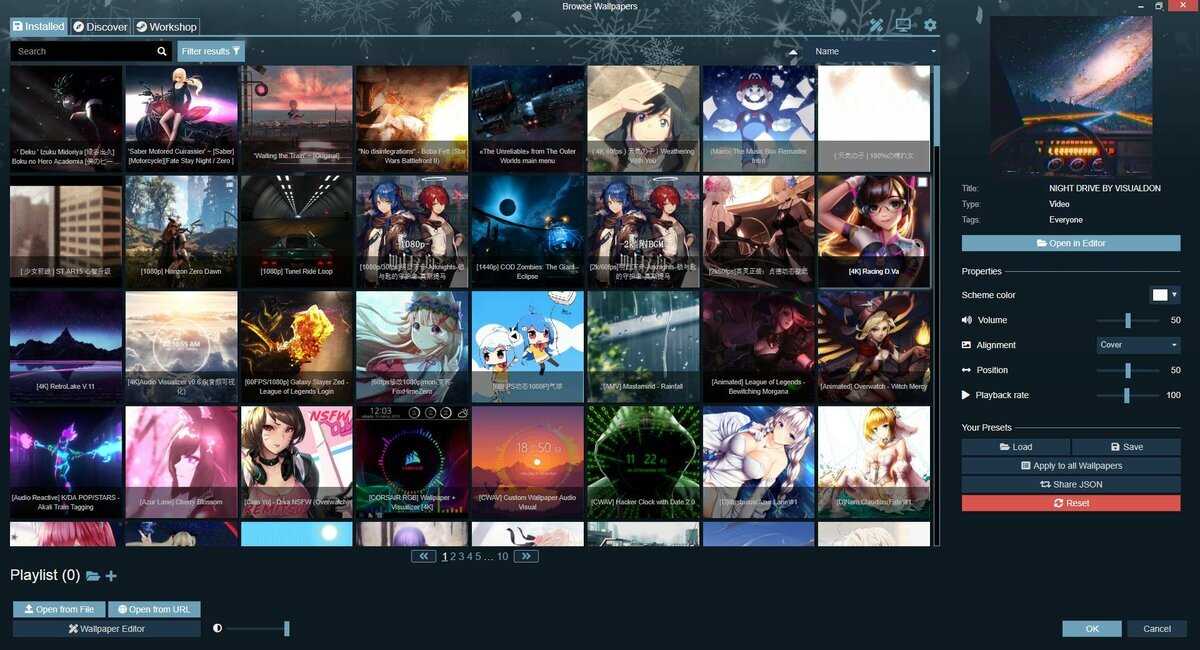This screenshot has height=650, width=1200.
Task: Click the Share JSON button
Action: [1071, 484]
